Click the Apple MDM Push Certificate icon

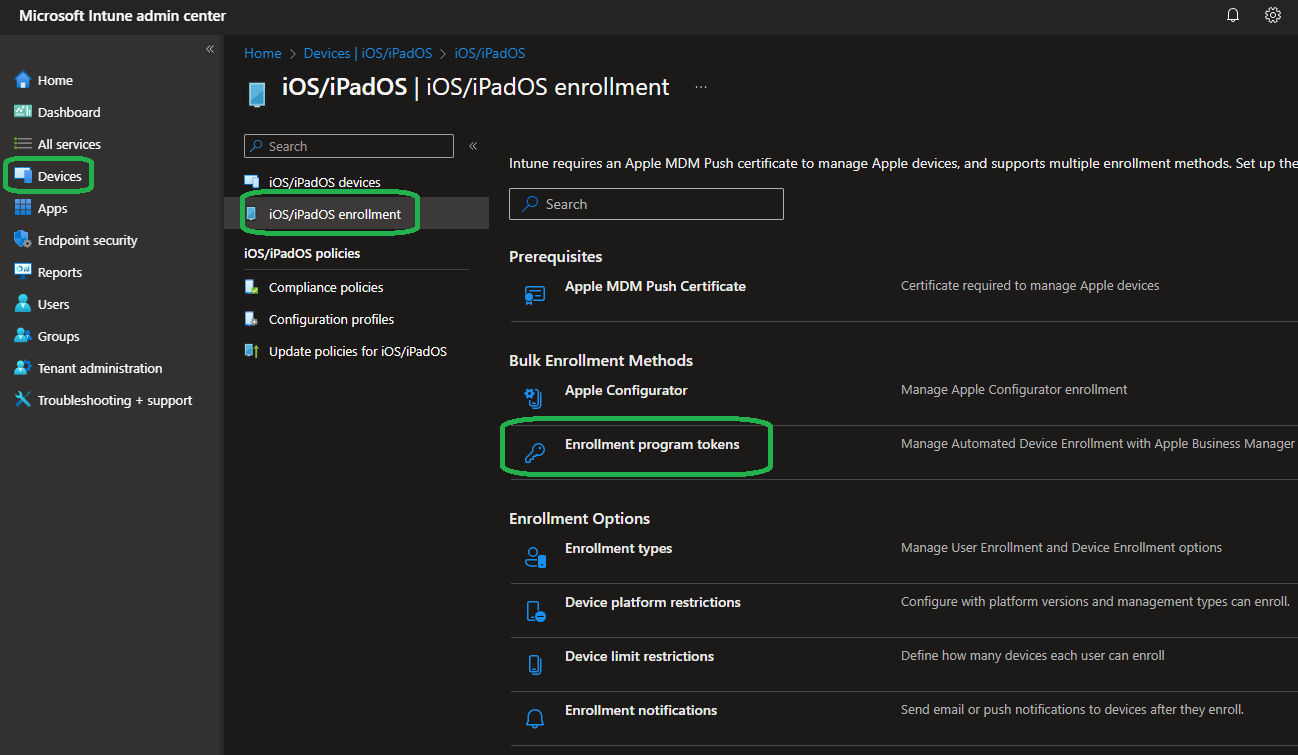click(535, 294)
